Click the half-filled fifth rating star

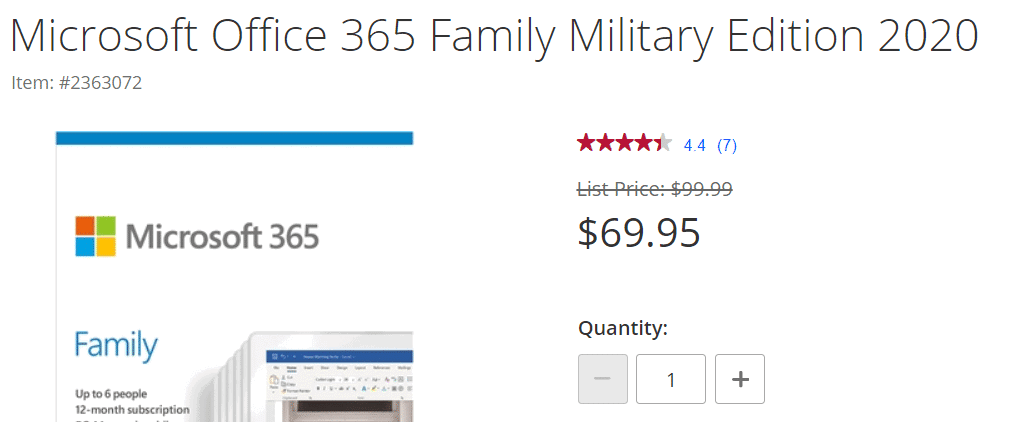(x=663, y=143)
